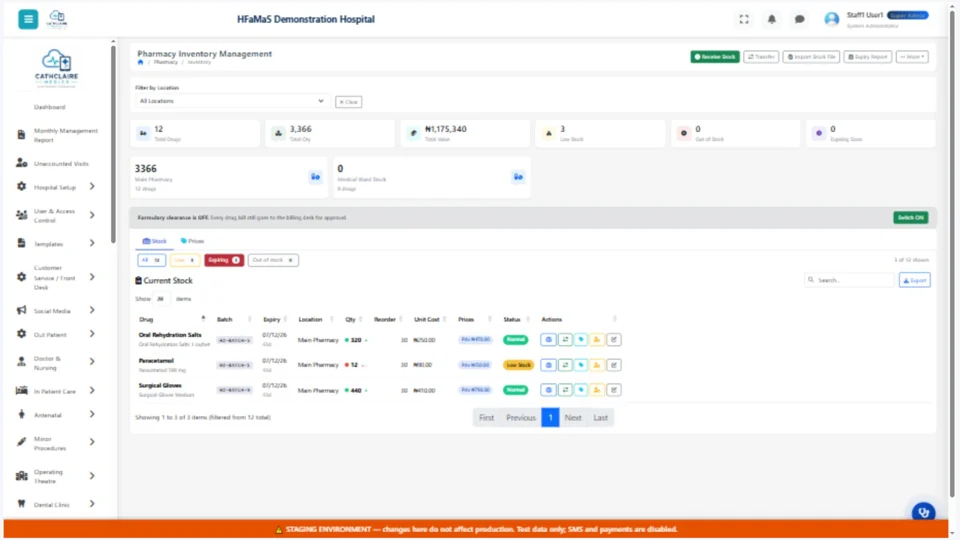Export the current stock list

coord(915,280)
